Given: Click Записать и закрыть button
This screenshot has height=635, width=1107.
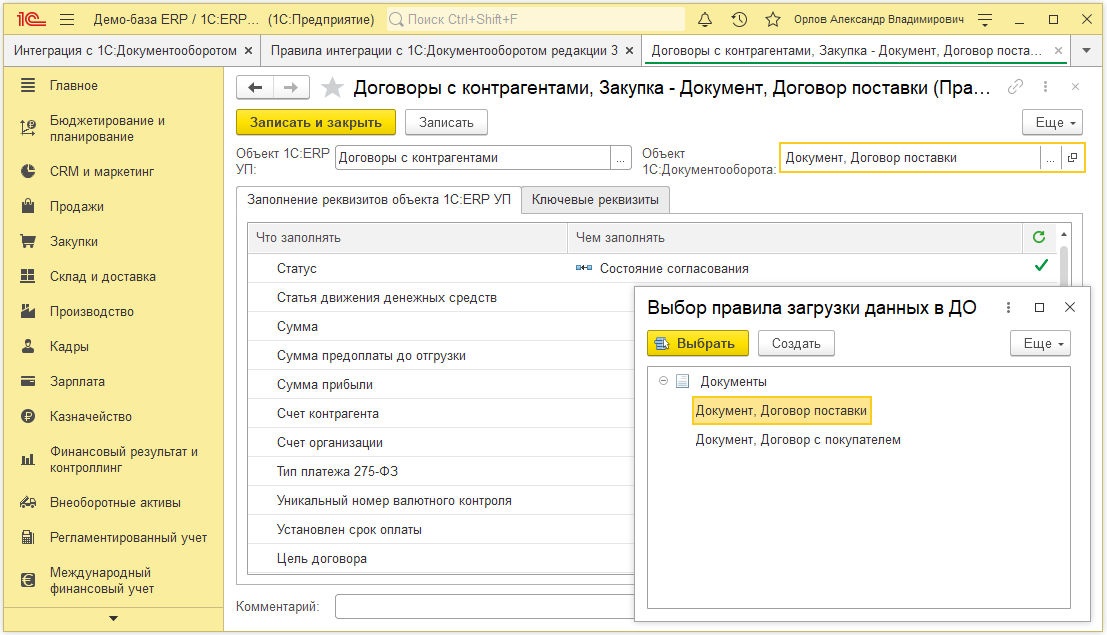Looking at the screenshot, I should coord(316,122).
